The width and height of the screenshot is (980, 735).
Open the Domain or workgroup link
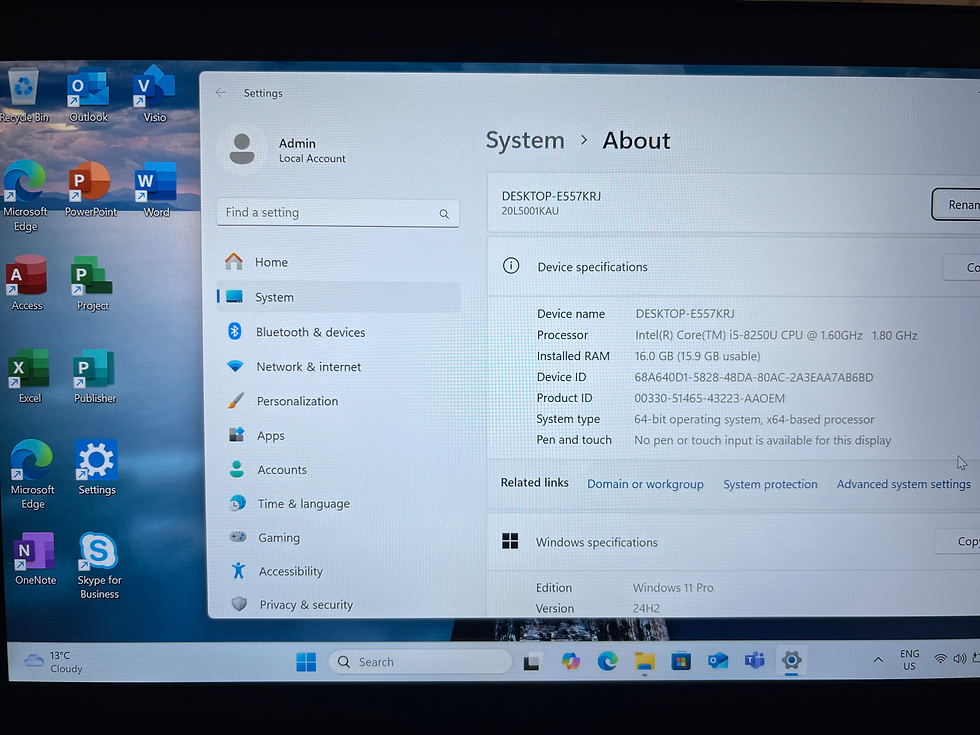click(x=645, y=484)
